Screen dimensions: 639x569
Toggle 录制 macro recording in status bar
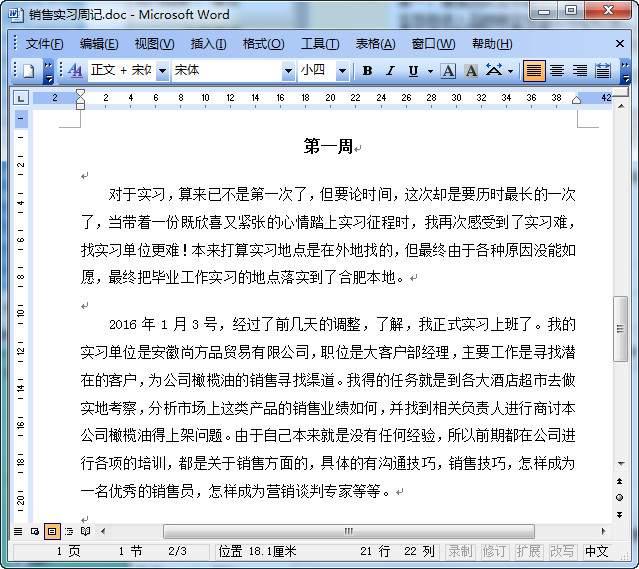click(x=460, y=551)
